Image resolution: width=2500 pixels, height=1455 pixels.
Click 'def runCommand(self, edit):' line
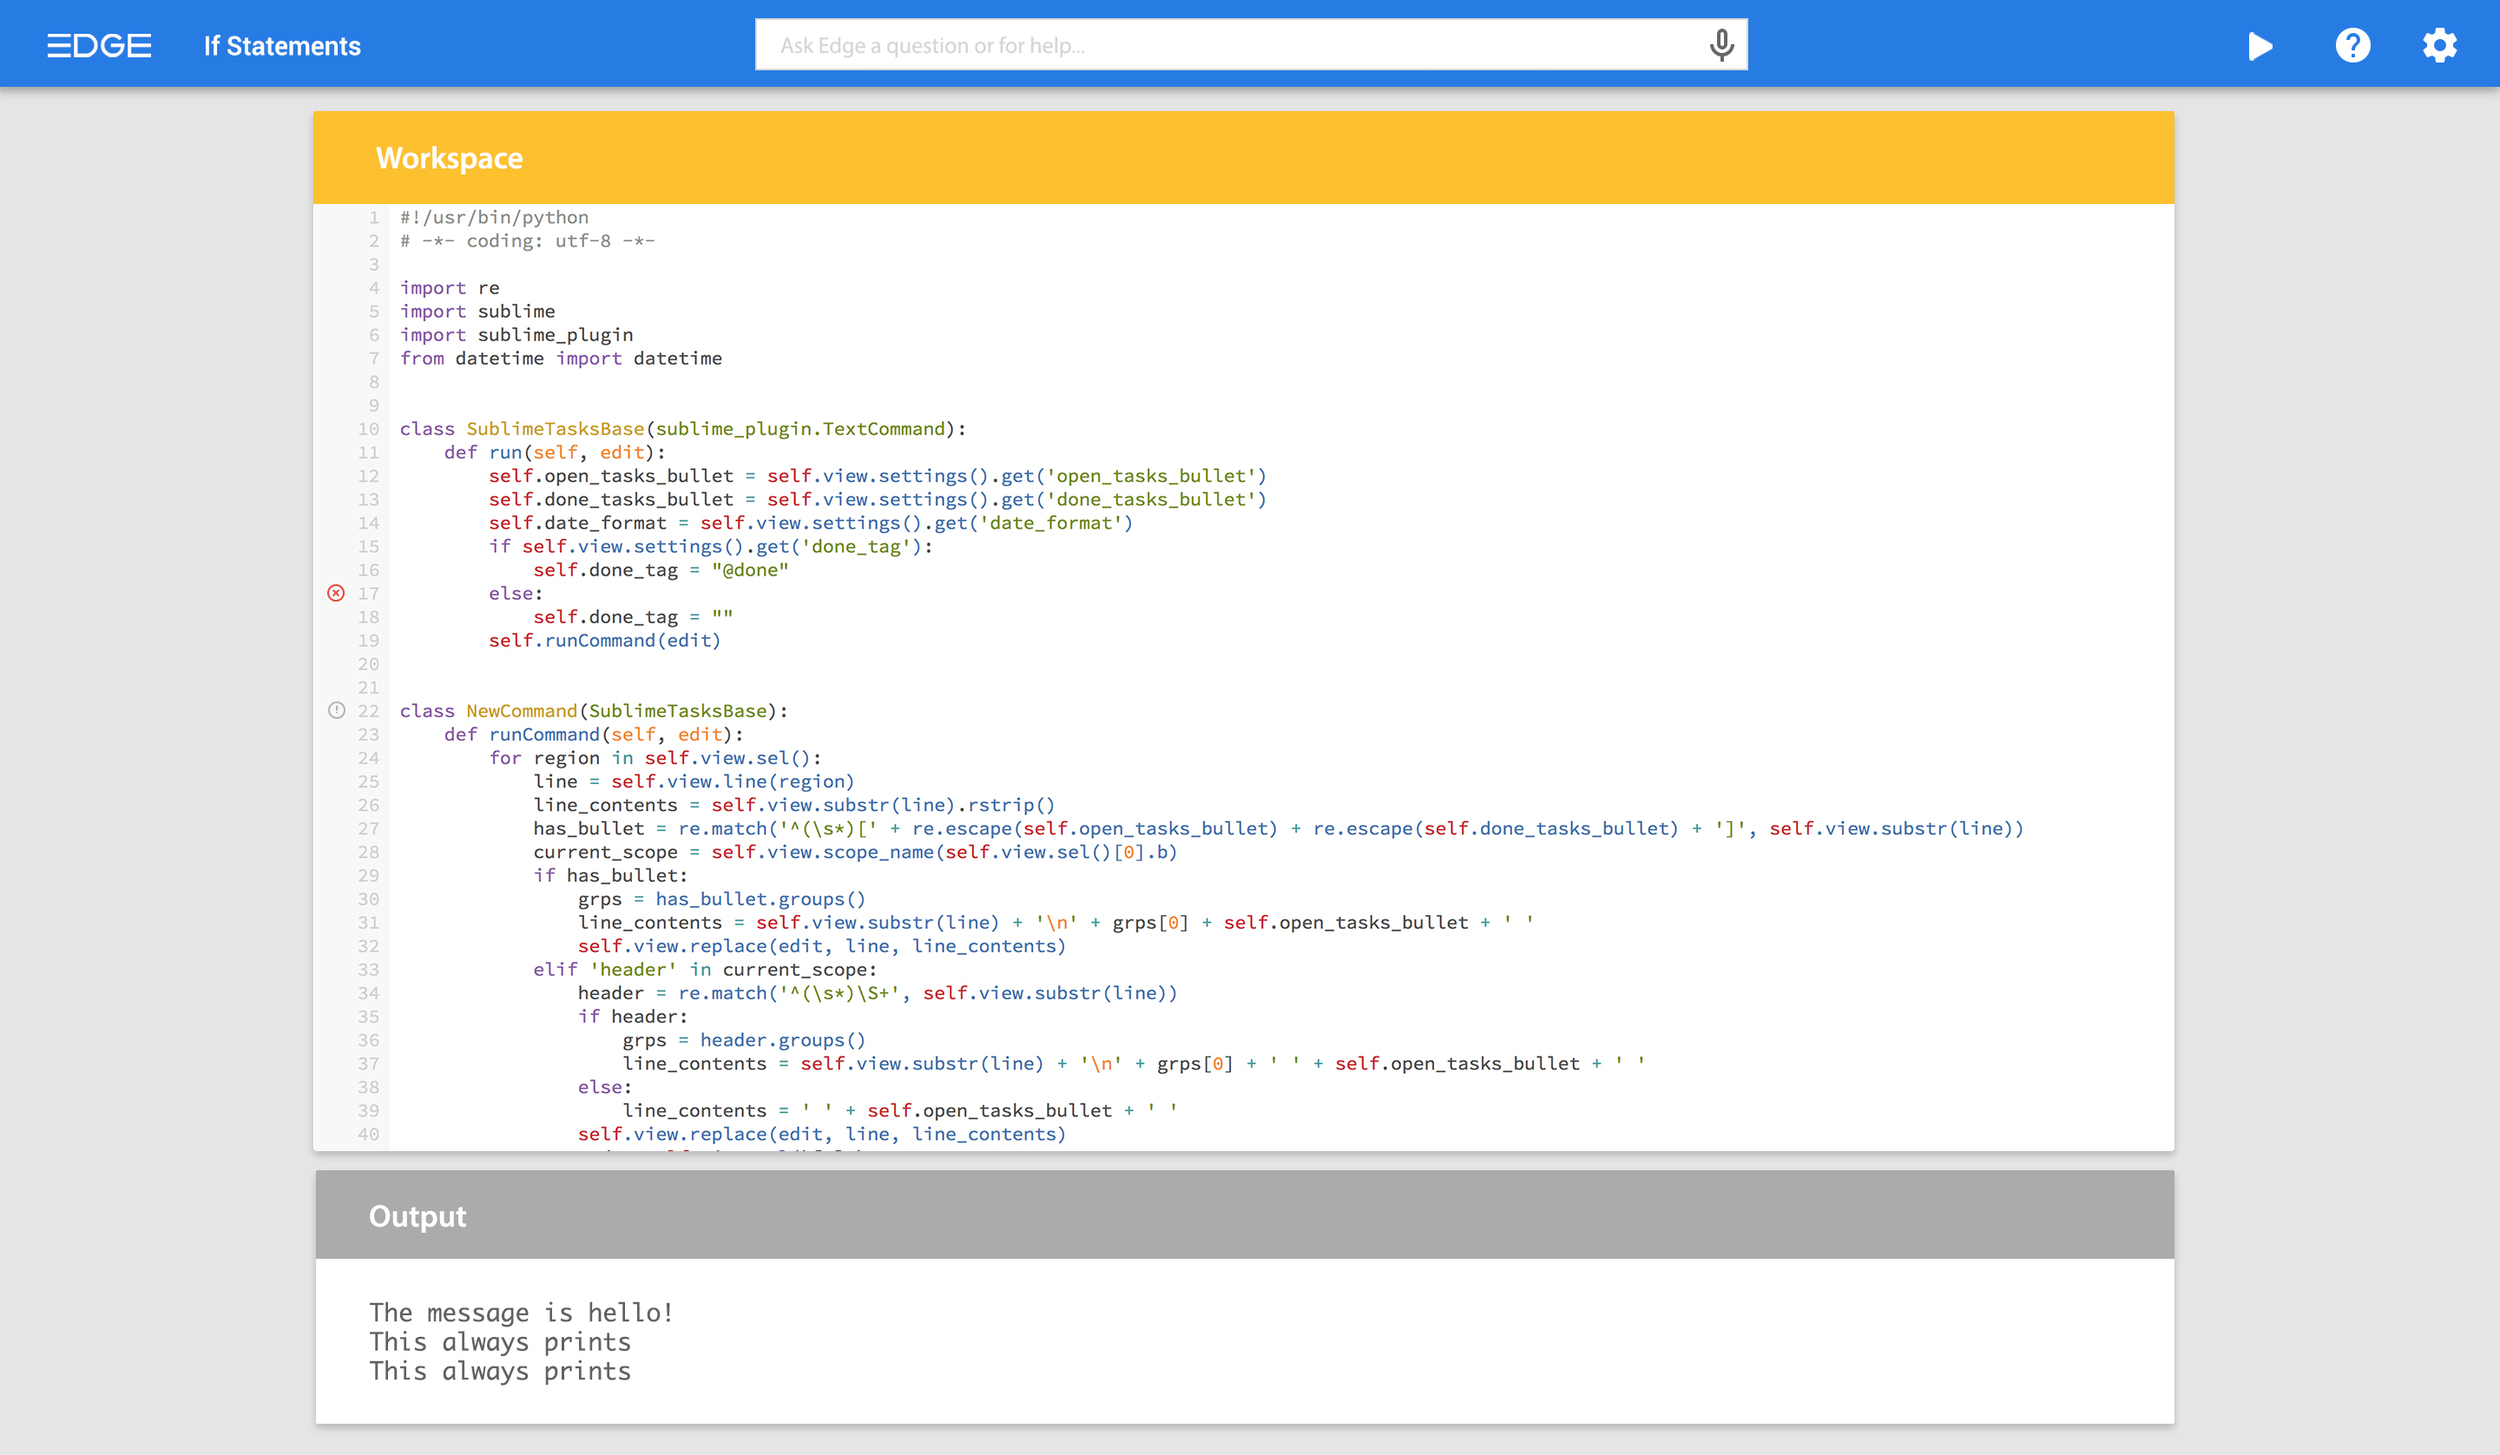(x=593, y=735)
